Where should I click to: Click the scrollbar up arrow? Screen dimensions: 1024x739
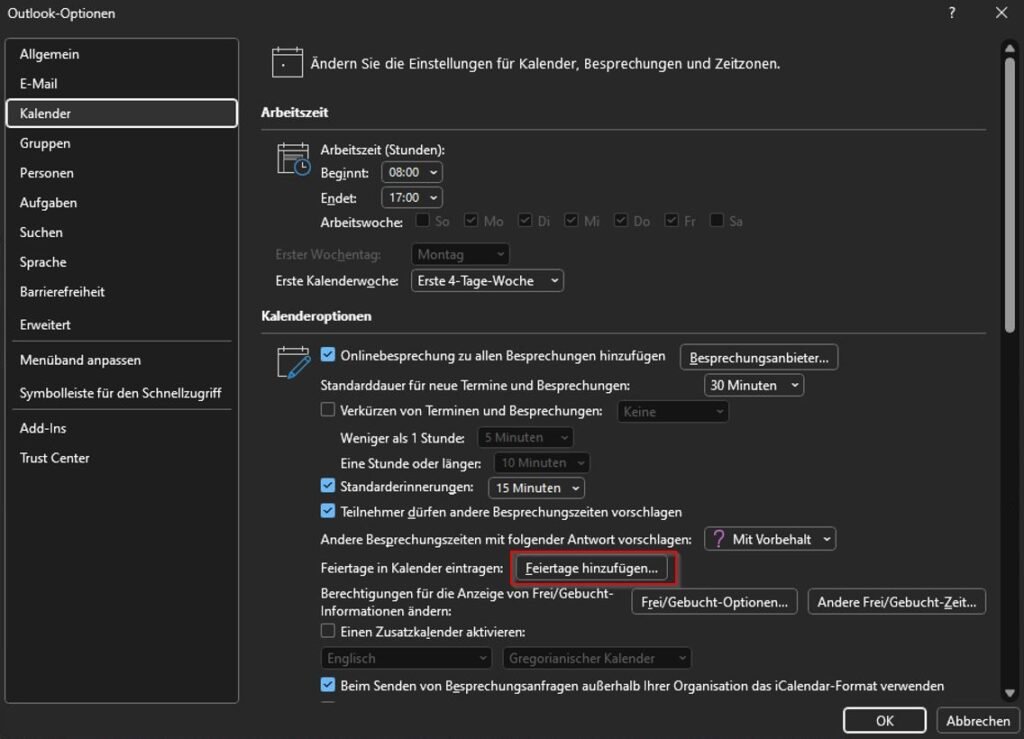[1010, 48]
